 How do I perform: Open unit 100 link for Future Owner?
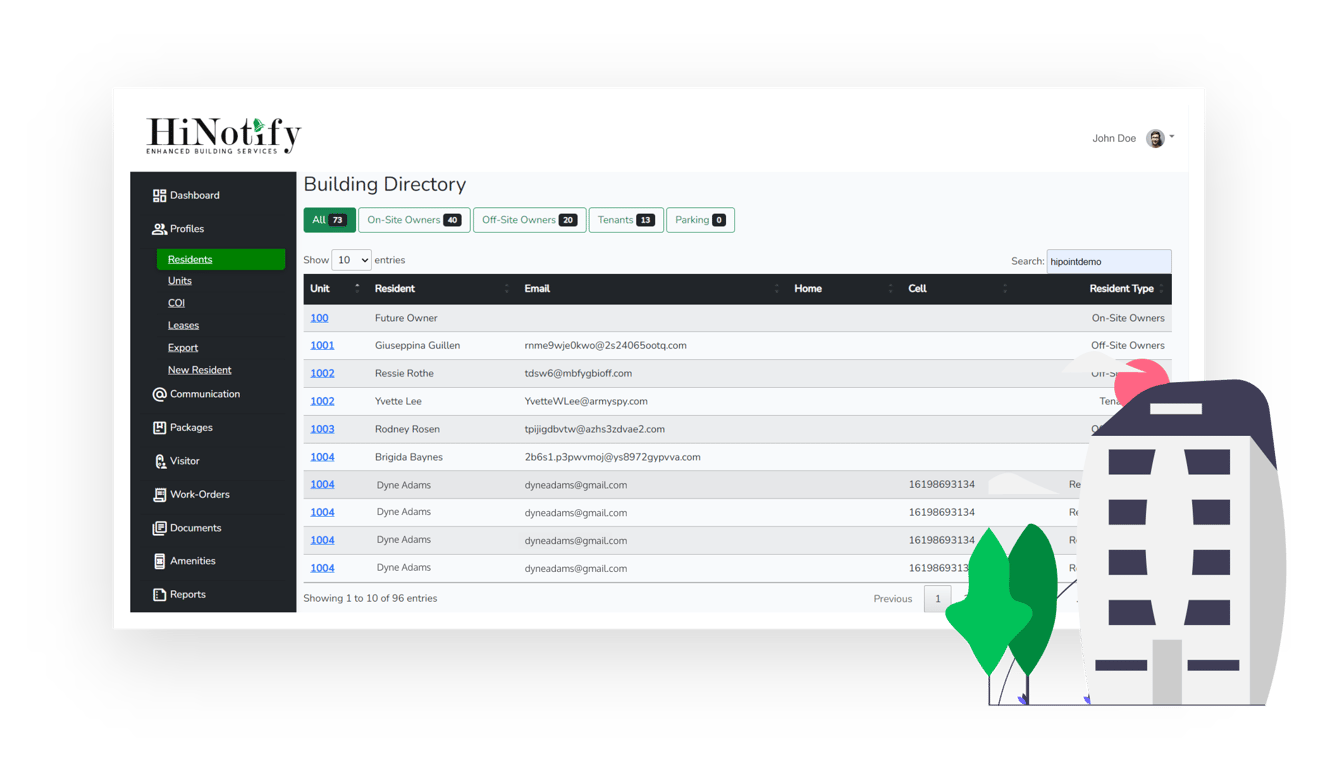[x=319, y=318]
